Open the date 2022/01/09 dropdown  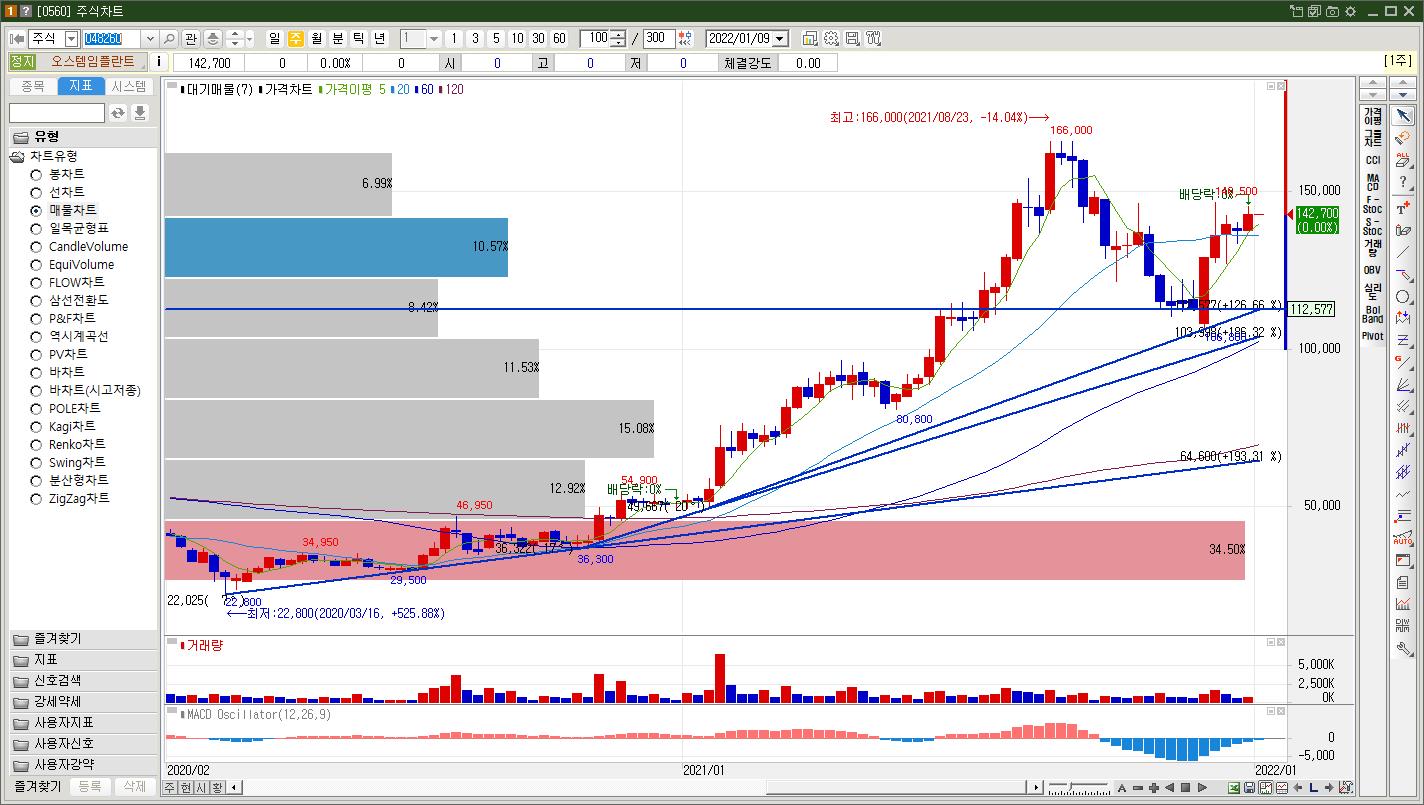(x=780, y=38)
